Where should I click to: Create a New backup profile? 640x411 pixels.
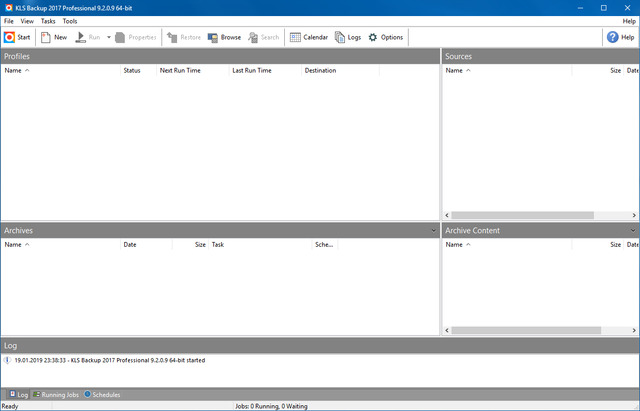[46, 37]
